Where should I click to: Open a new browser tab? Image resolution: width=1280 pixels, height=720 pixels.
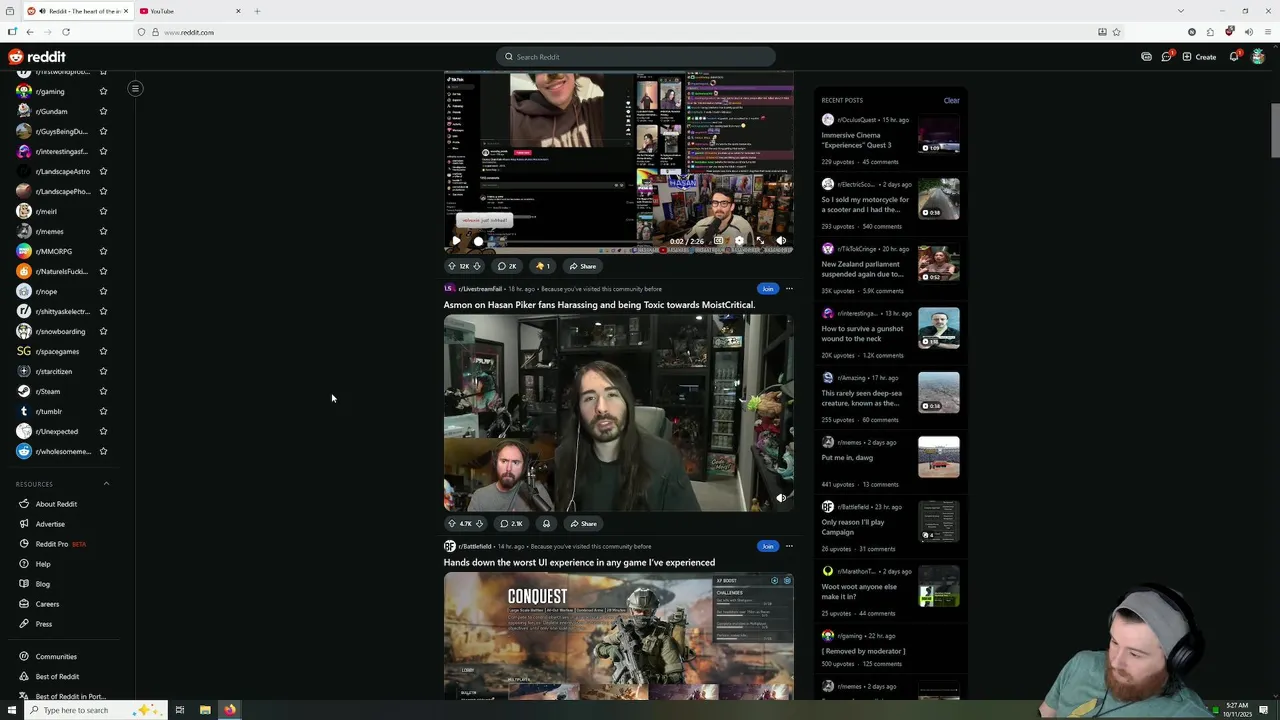click(257, 11)
